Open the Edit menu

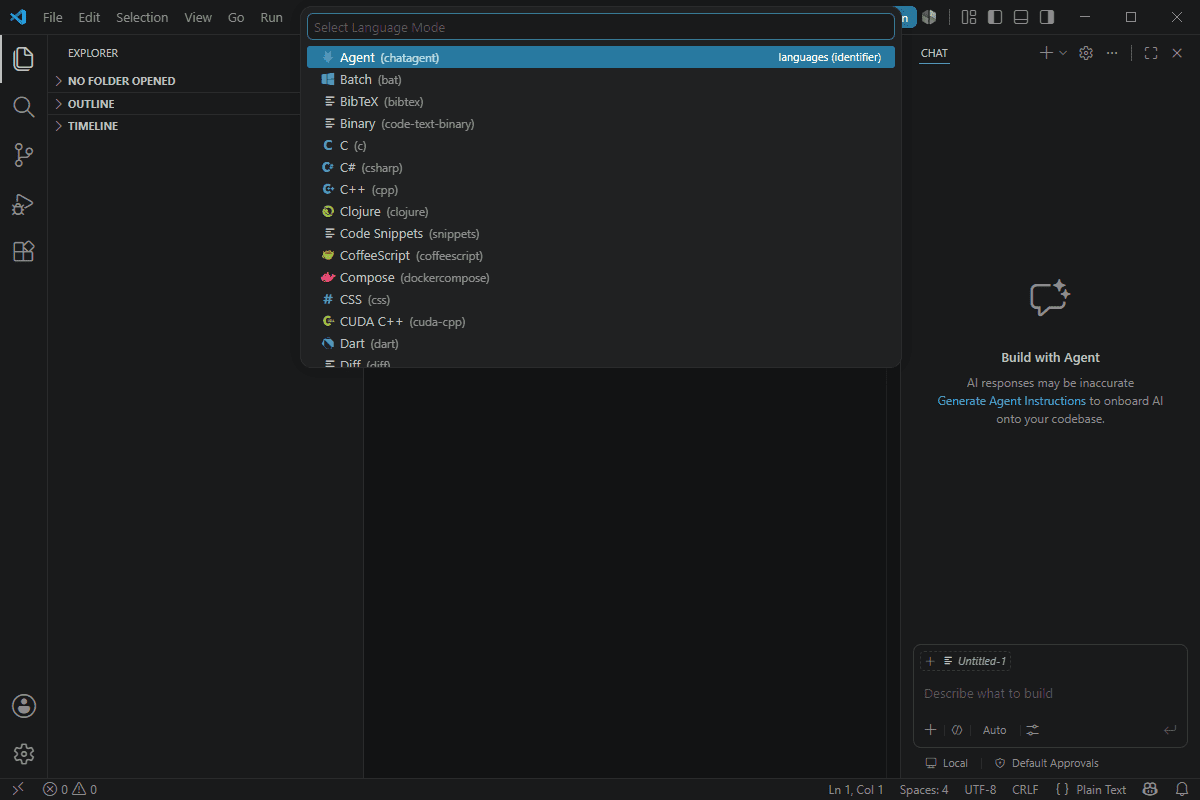[89, 17]
